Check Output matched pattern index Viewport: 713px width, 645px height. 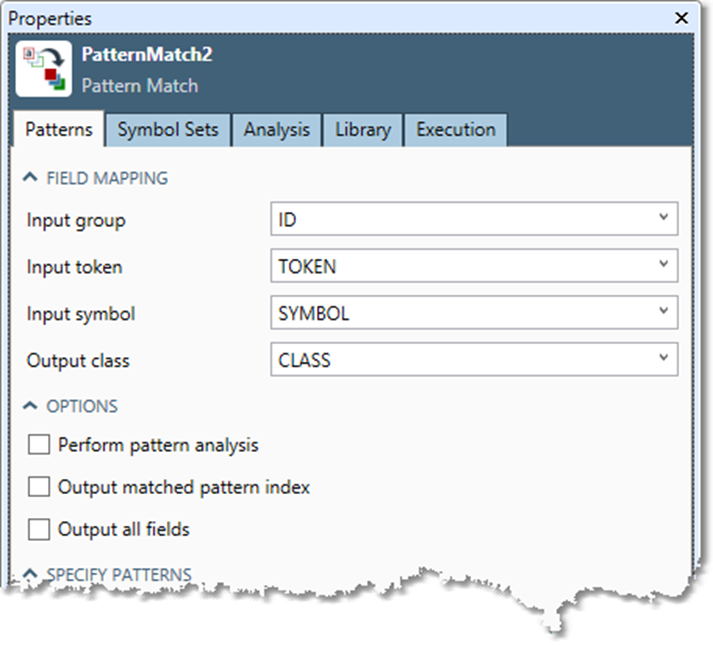(39, 488)
